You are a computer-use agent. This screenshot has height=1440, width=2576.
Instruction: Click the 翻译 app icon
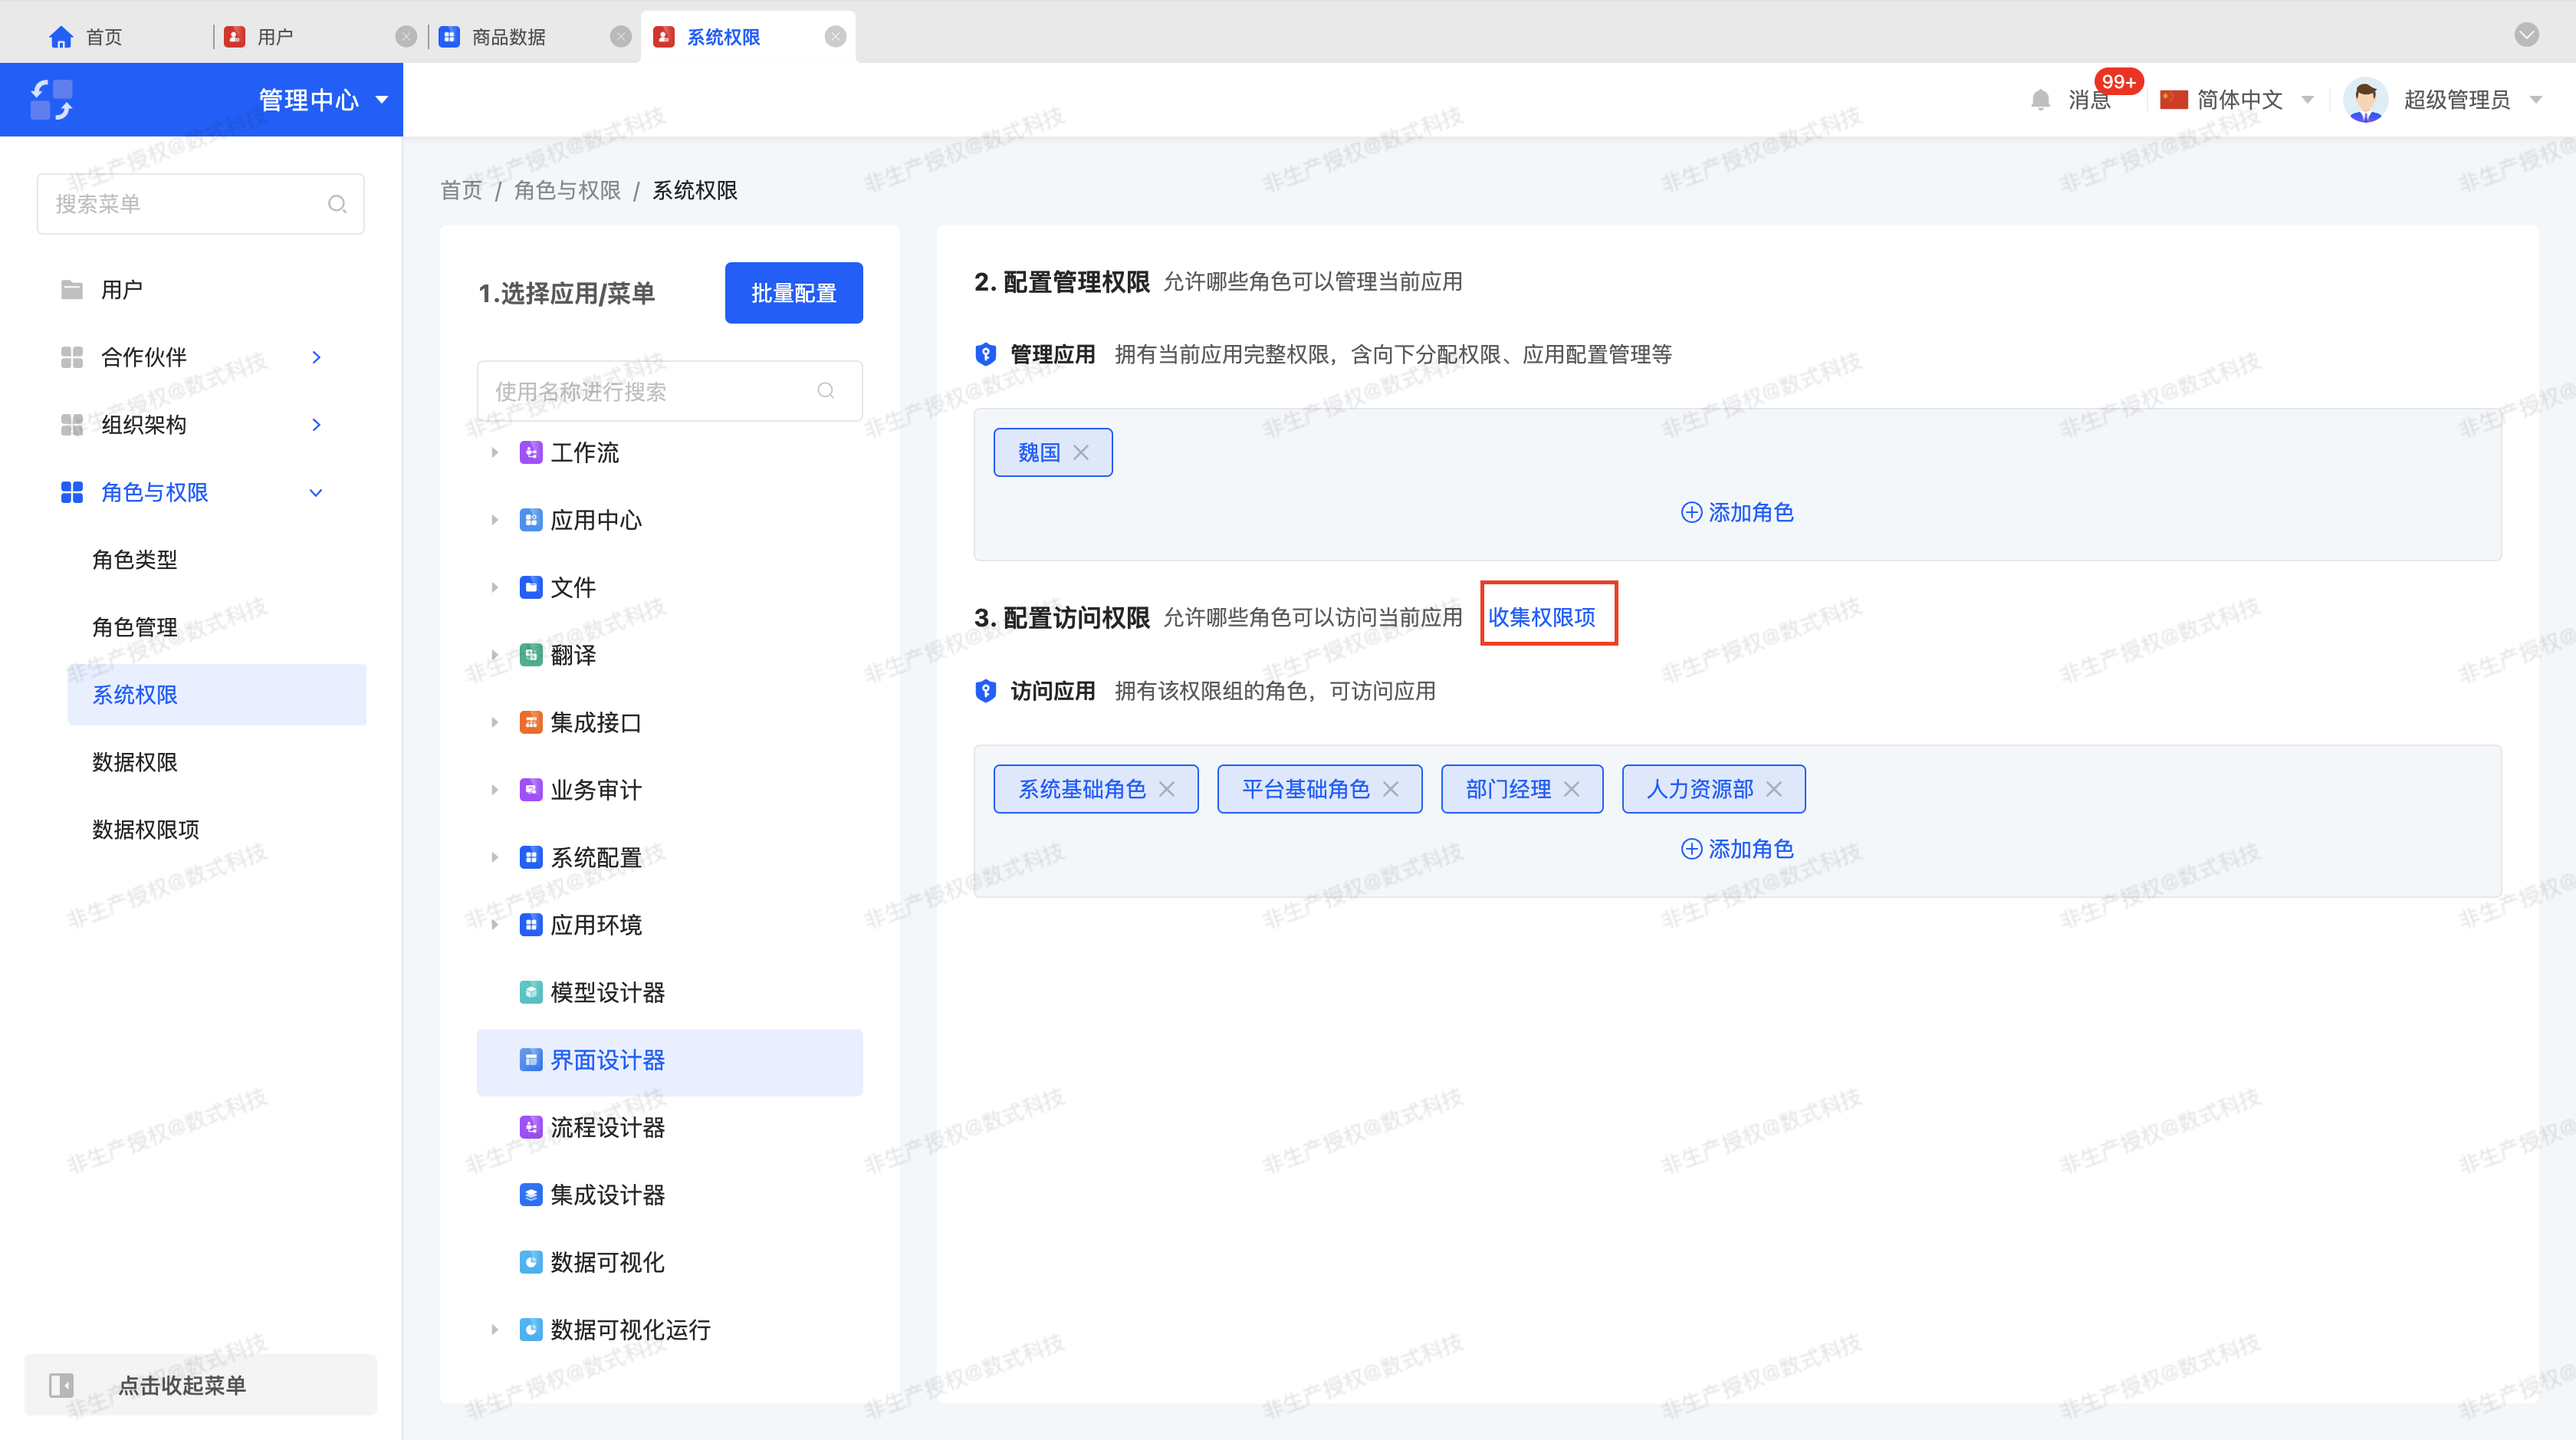531,655
